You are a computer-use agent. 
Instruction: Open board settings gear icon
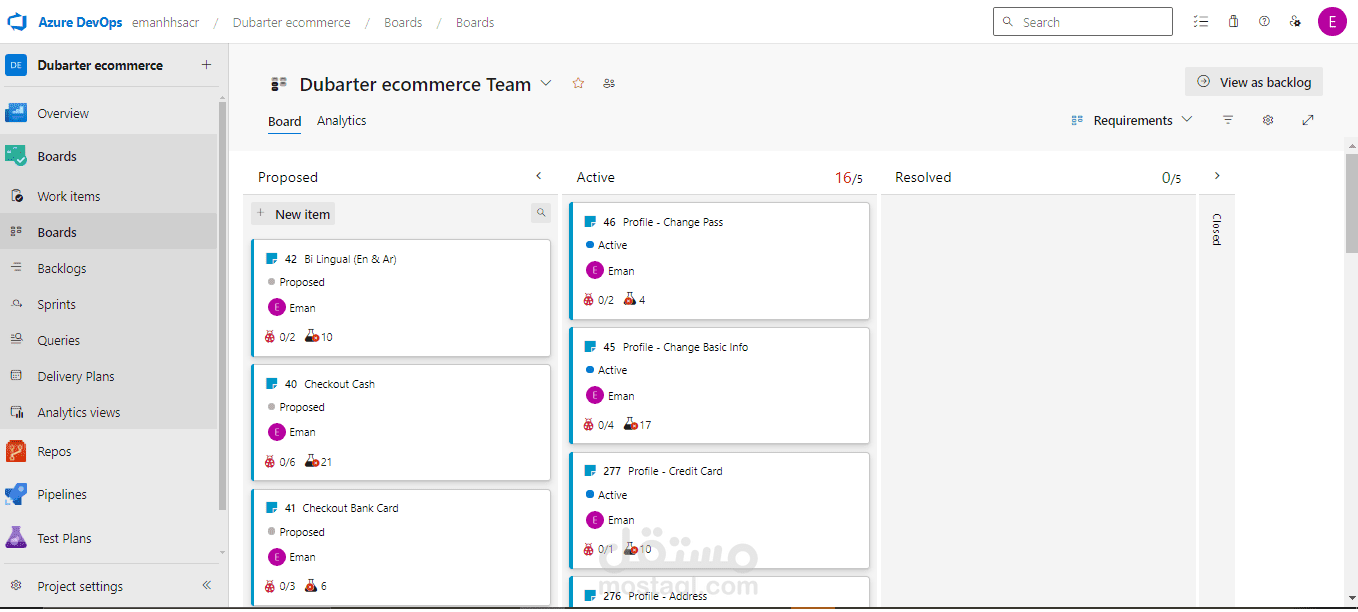[x=1268, y=120]
